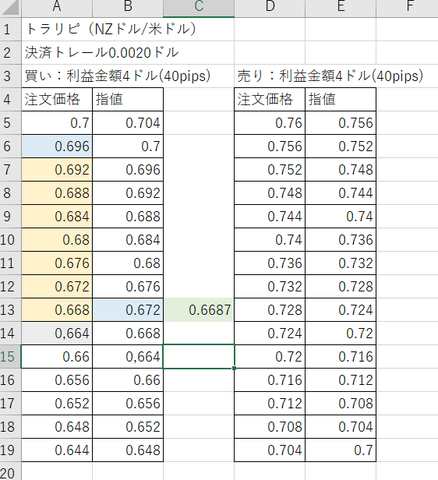438x480 pixels.
Task: Click cell D9 0.744
Action: point(270,217)
